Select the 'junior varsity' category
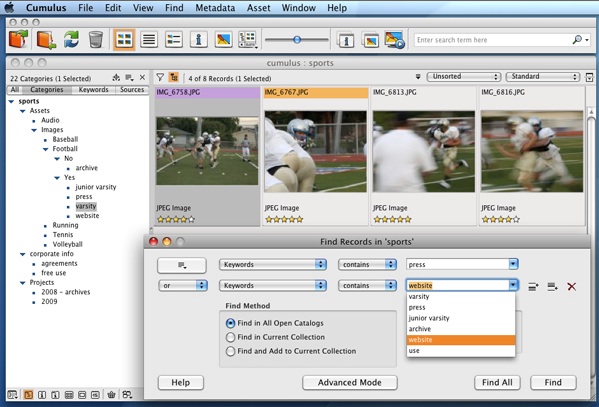Screen dimensions: 599x407 [96, 187]
